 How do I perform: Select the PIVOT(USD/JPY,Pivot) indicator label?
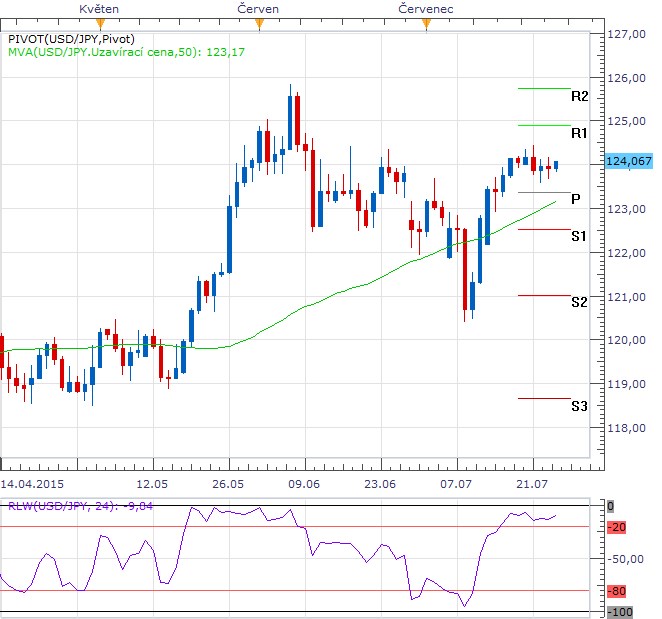click(71, 39)
